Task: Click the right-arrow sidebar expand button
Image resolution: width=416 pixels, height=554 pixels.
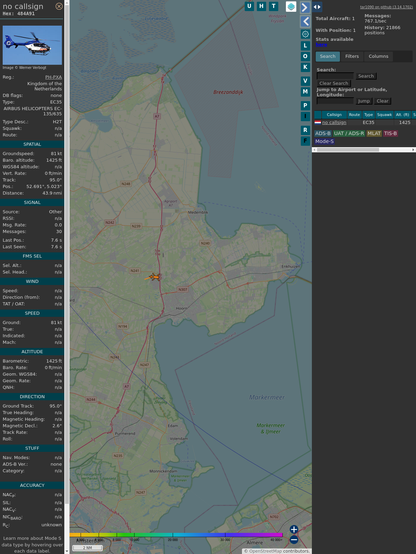Action: point(305,7)
